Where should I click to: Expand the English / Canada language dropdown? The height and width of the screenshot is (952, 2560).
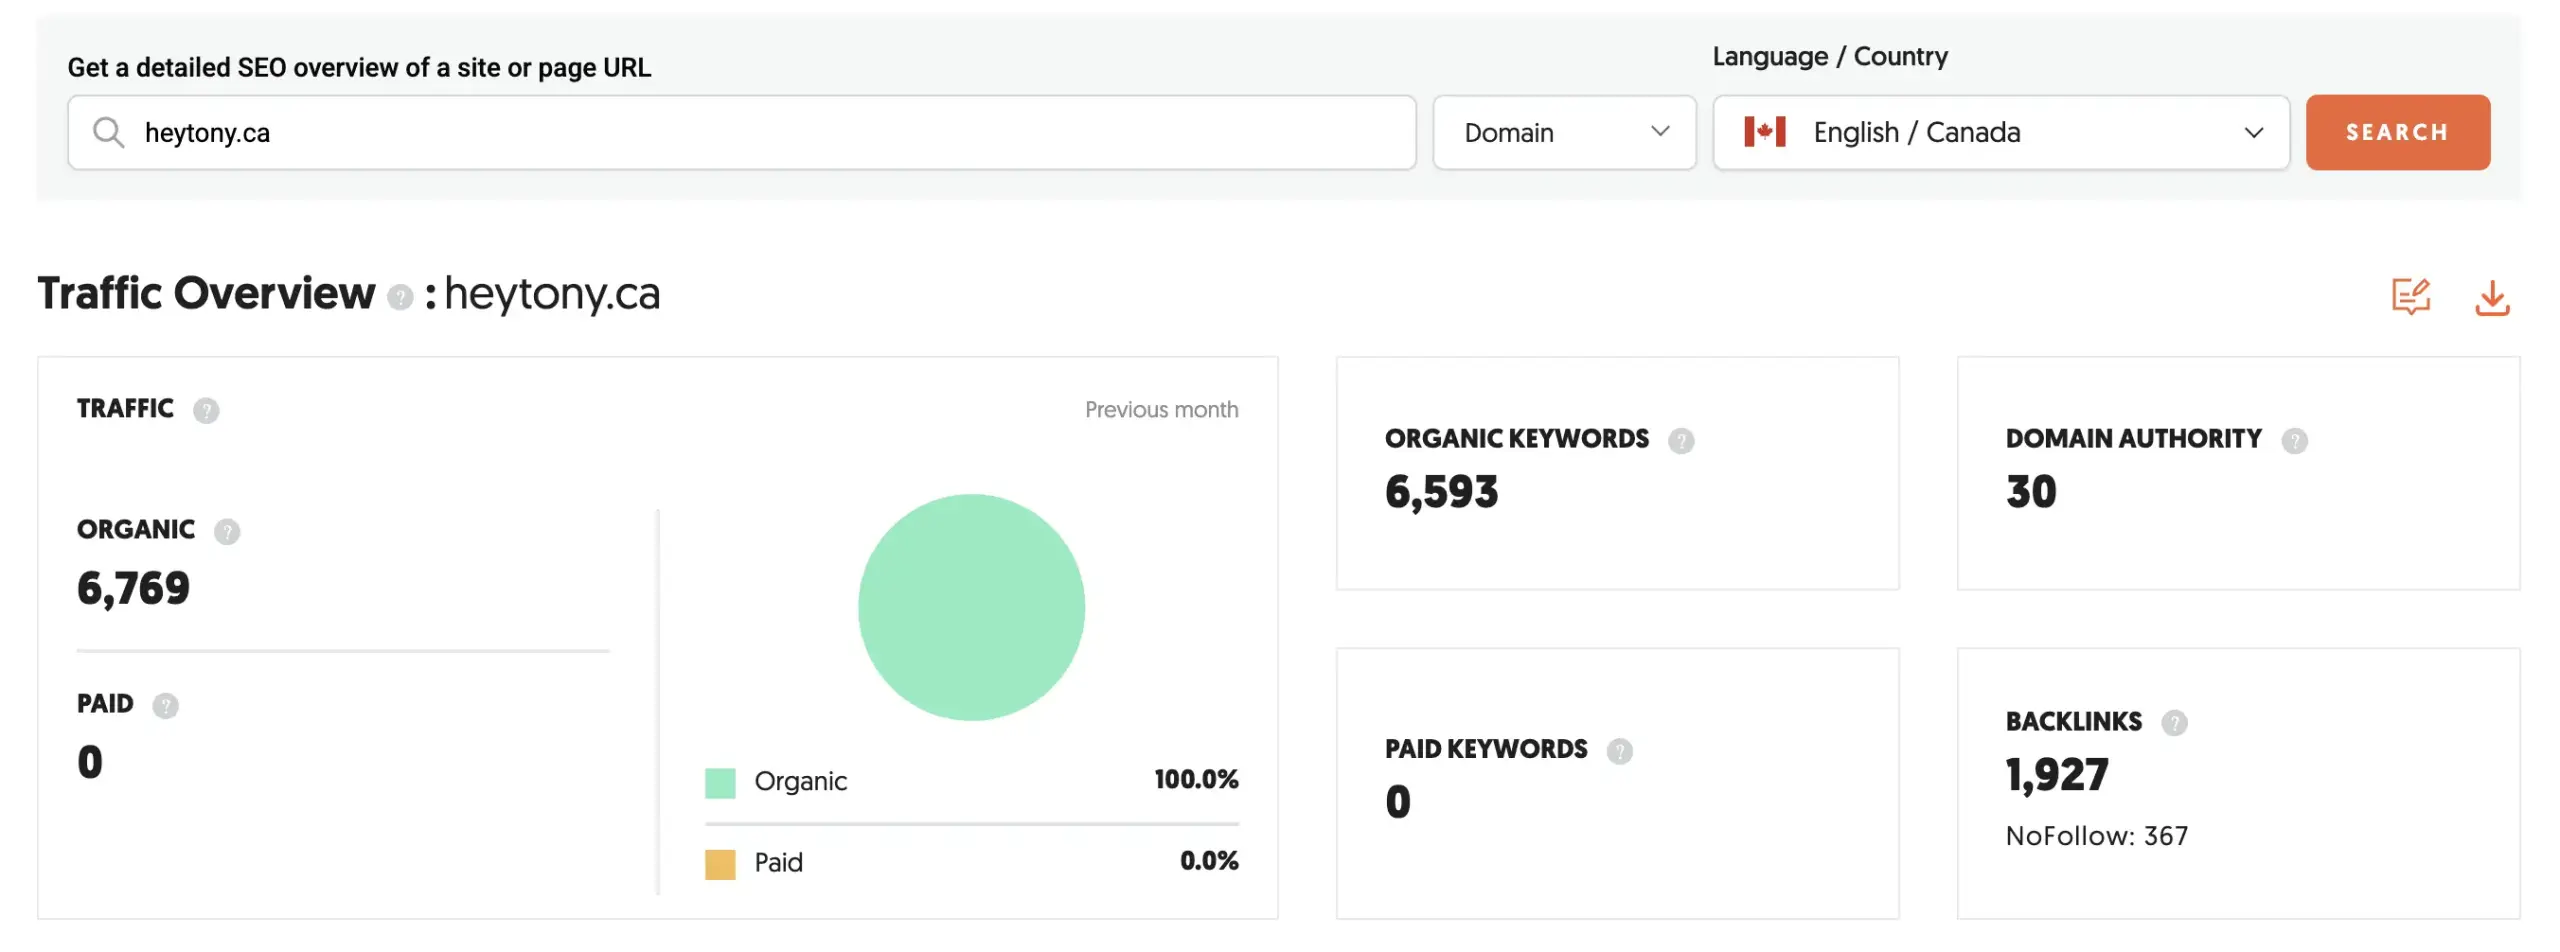2000,132
